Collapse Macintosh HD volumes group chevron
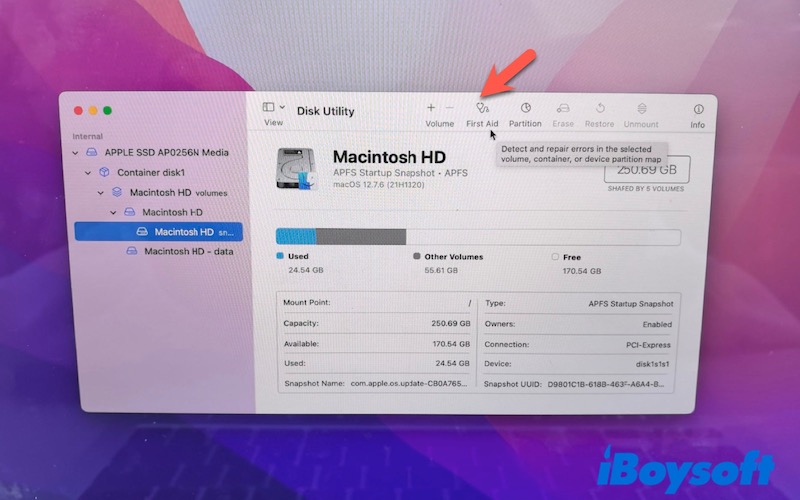800x500 pixels. (x=101, y=193)
